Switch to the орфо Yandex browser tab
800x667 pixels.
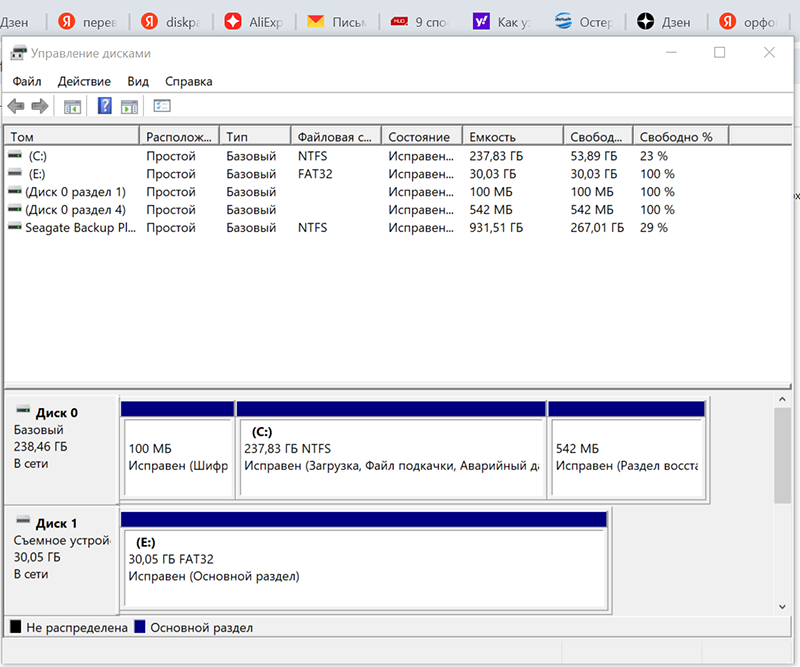pyautogui.click(x=750, y=22)
